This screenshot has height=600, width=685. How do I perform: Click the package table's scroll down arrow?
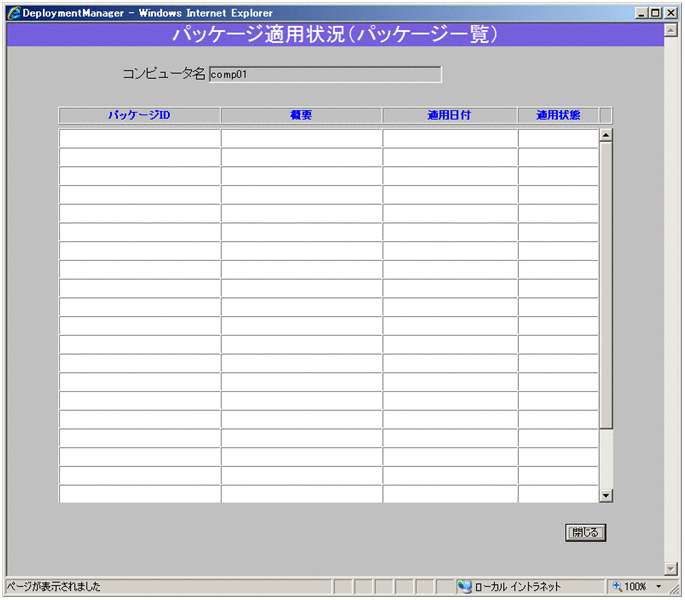point(605,496)
